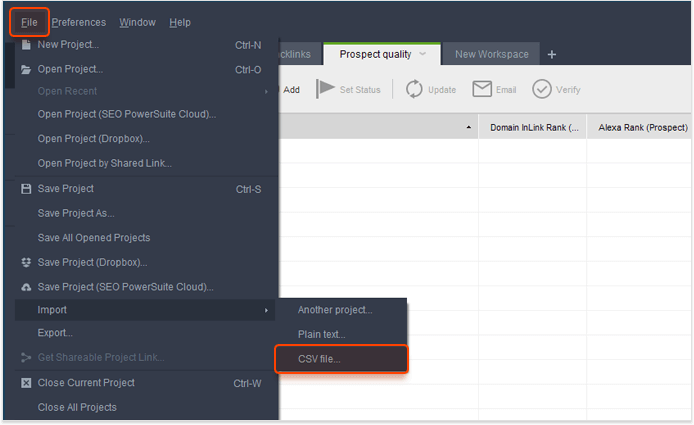
Task: Switch to the New Workspace tab
Action: [x=491, y=54]
